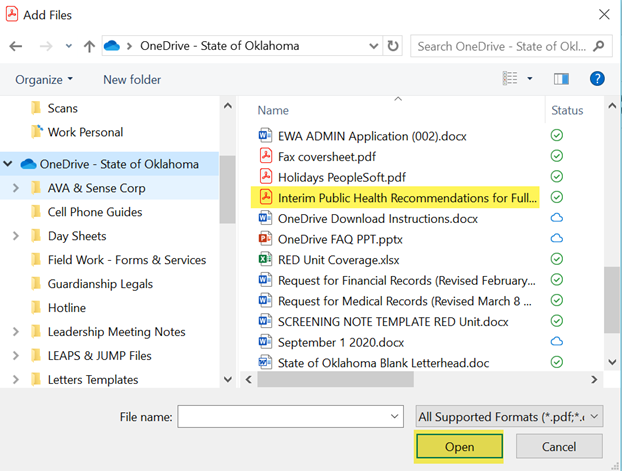Expand the AVA & Sense Corp folder
Viewport: 622px width, 471px height.
click(x=15, y=188)
